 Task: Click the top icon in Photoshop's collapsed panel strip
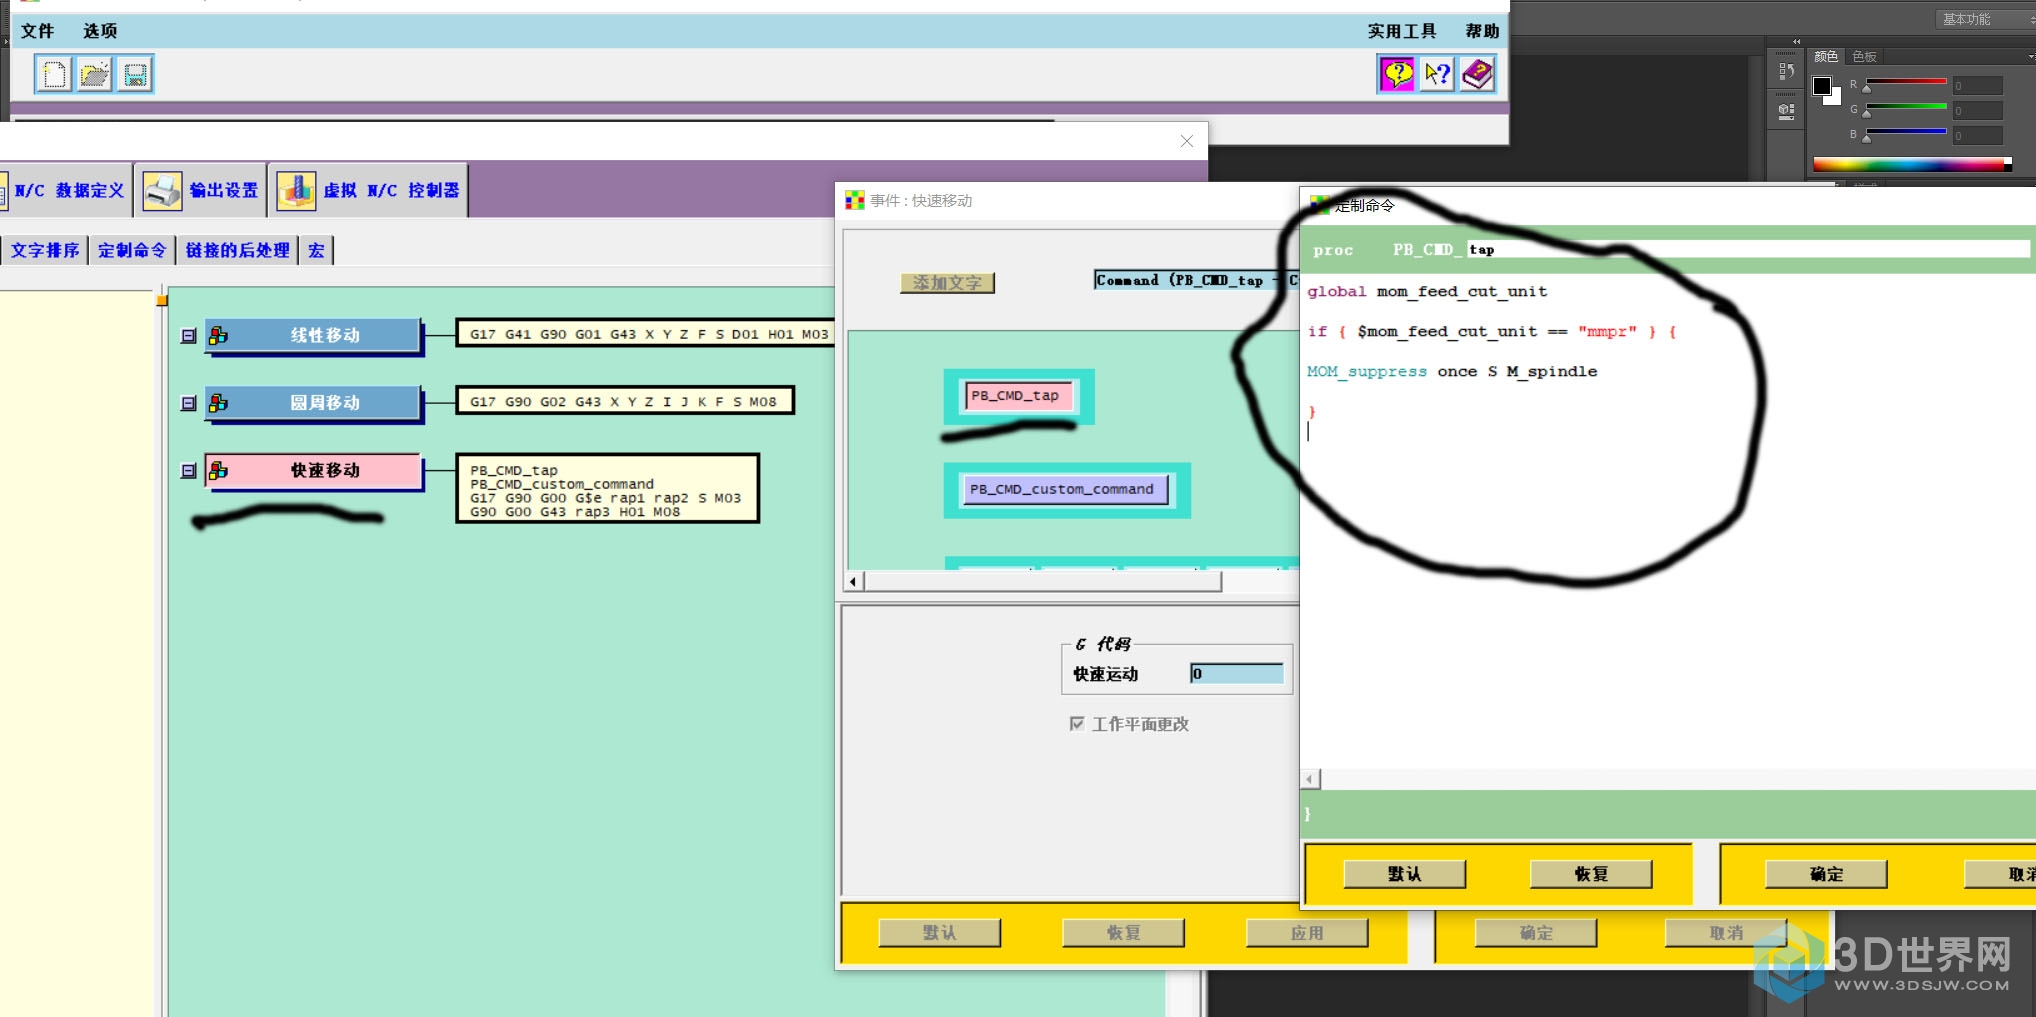click(1787, 71)
